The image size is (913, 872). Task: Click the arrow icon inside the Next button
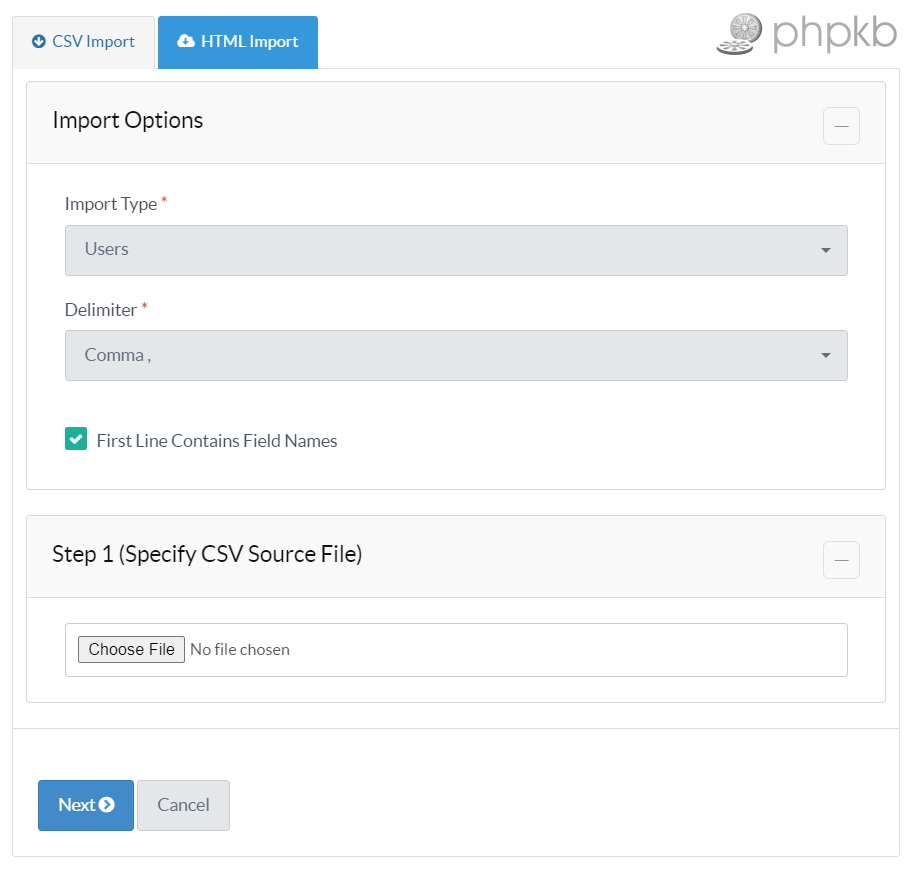pos(107,805)
